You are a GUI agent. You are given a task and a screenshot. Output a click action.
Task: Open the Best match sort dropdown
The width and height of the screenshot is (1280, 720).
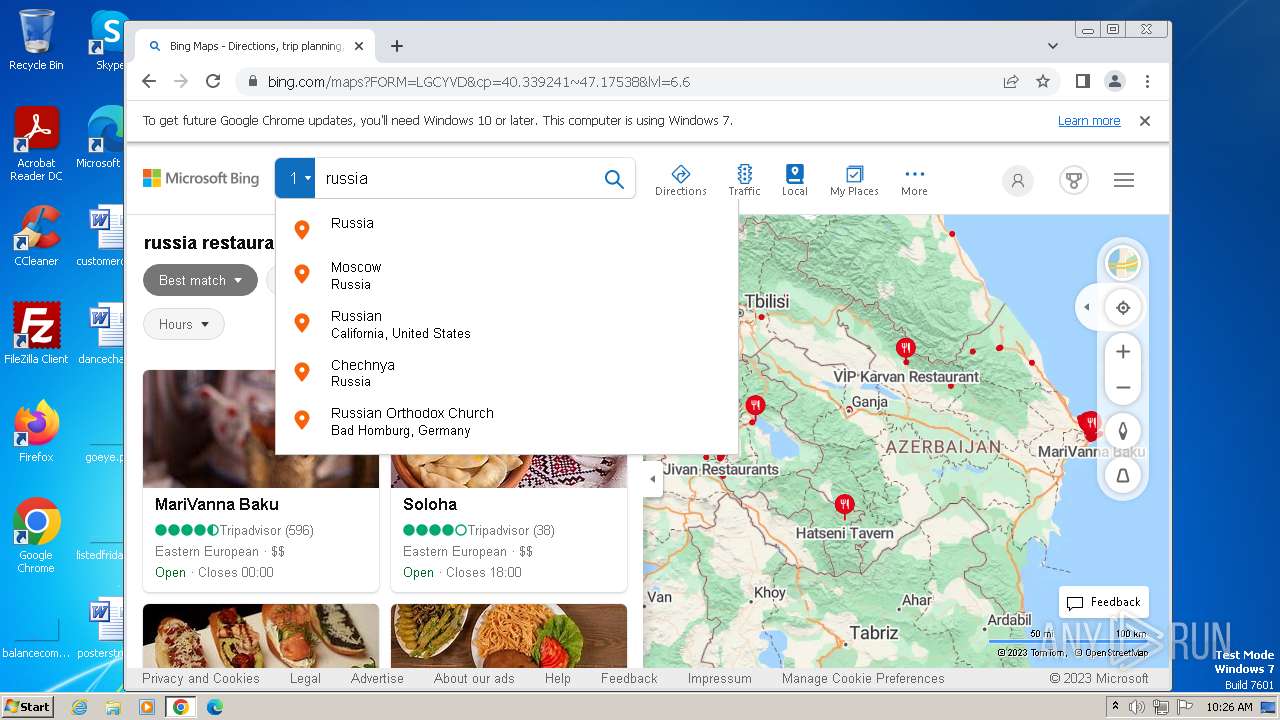point(200,280)
